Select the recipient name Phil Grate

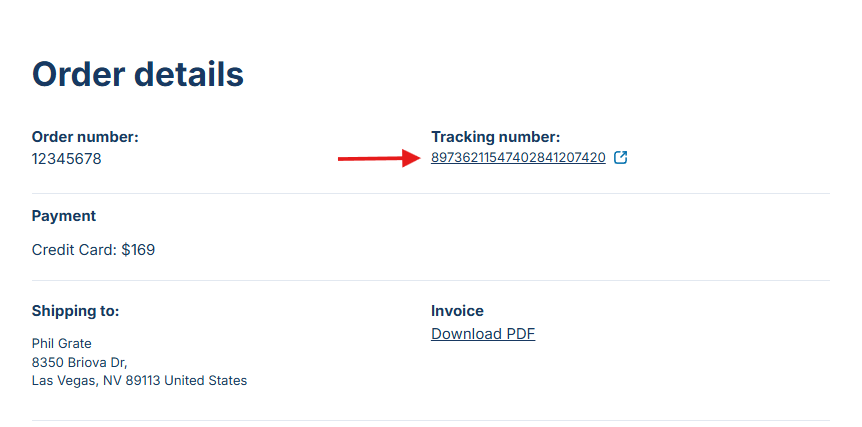[x=62, y=344]
